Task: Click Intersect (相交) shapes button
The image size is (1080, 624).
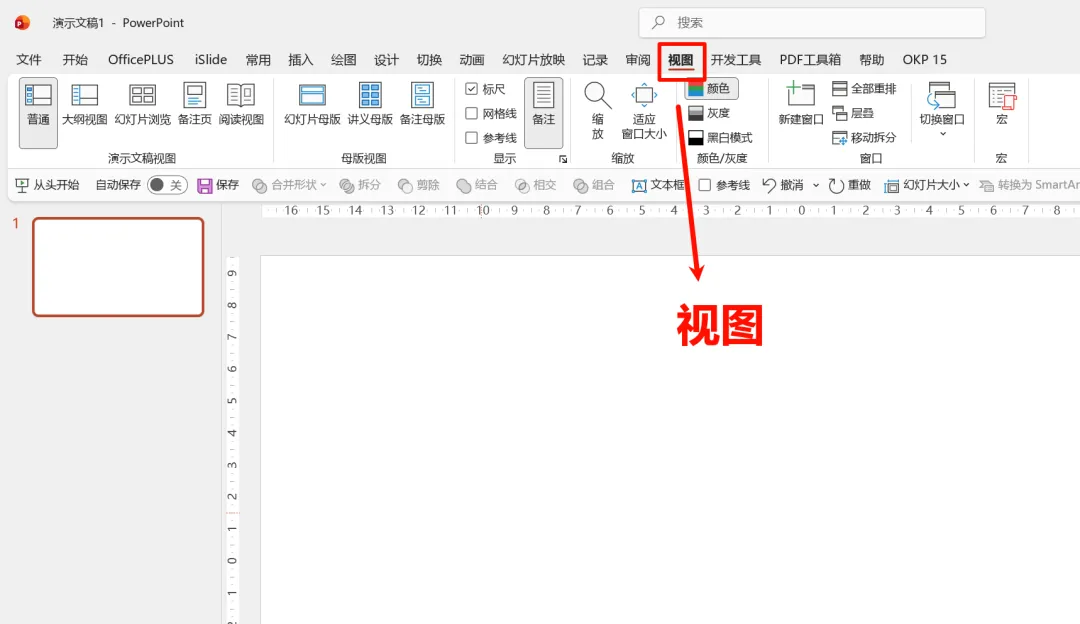Action: [x=536, y=185]
